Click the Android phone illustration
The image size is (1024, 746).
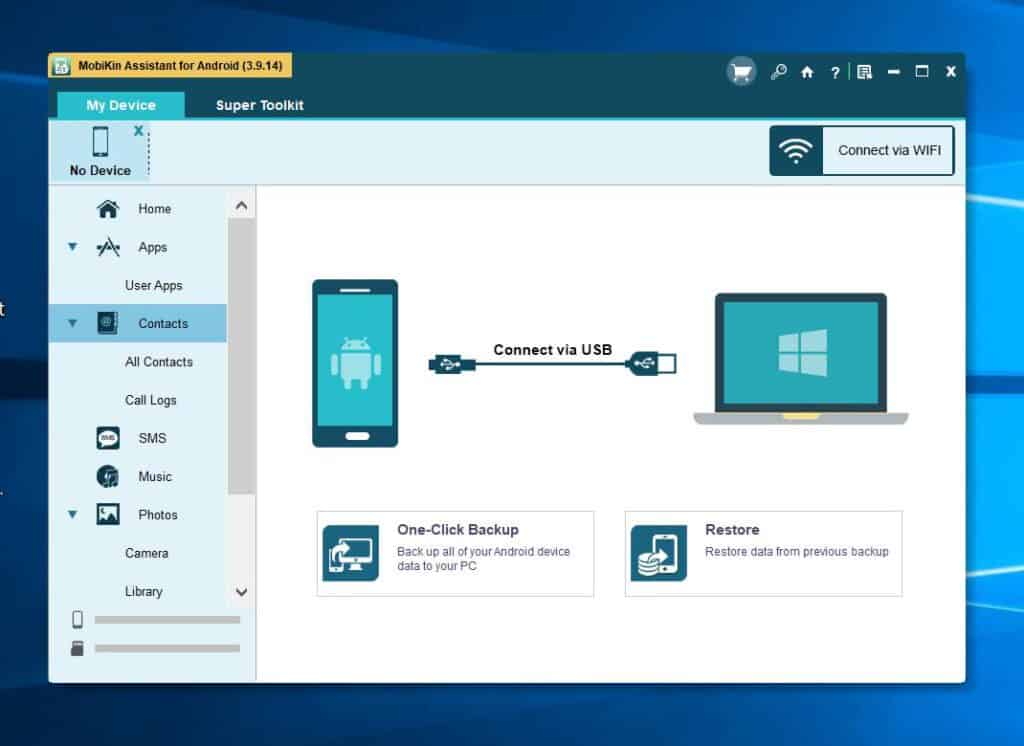pos(355,363)
